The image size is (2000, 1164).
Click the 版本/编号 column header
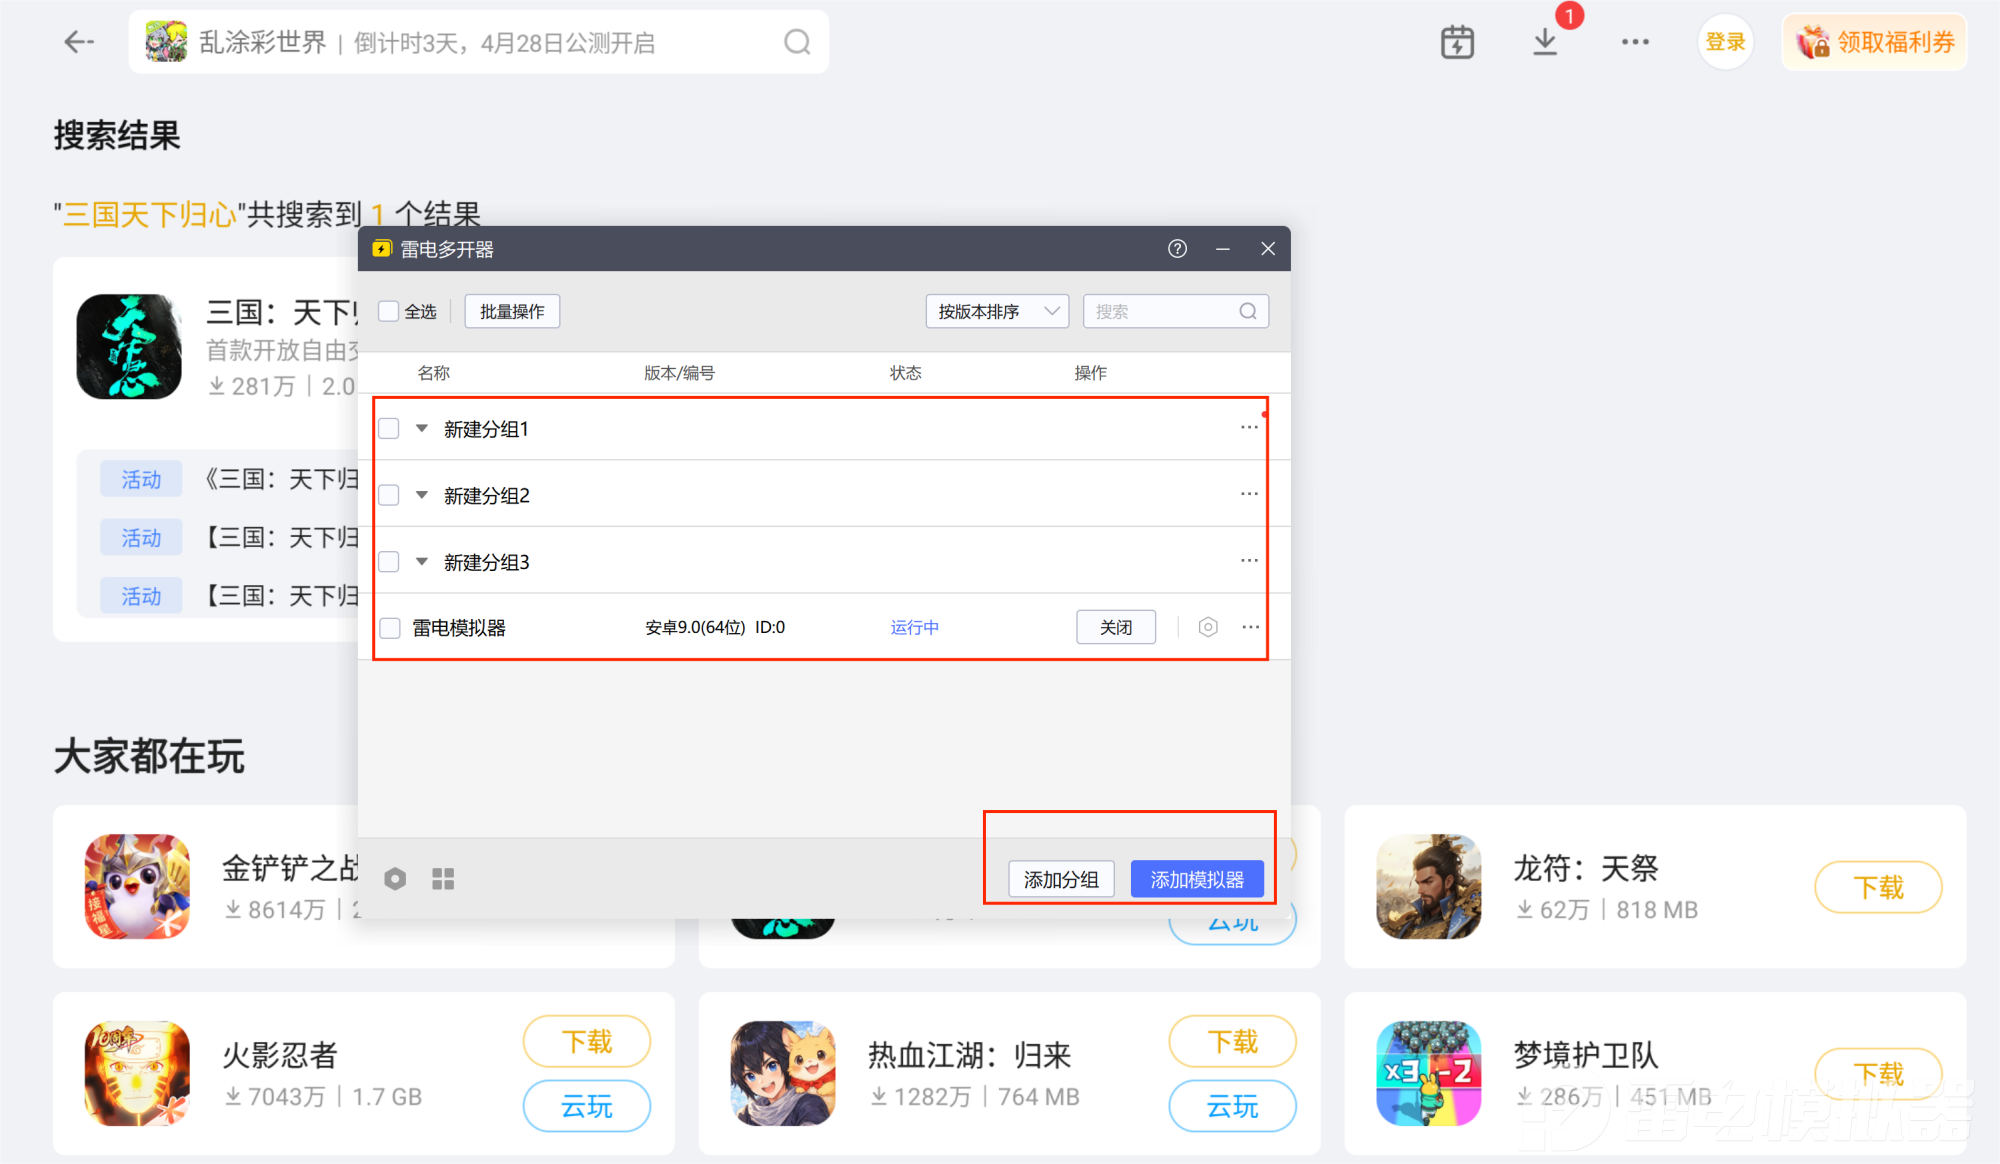[x=679, y=373]
